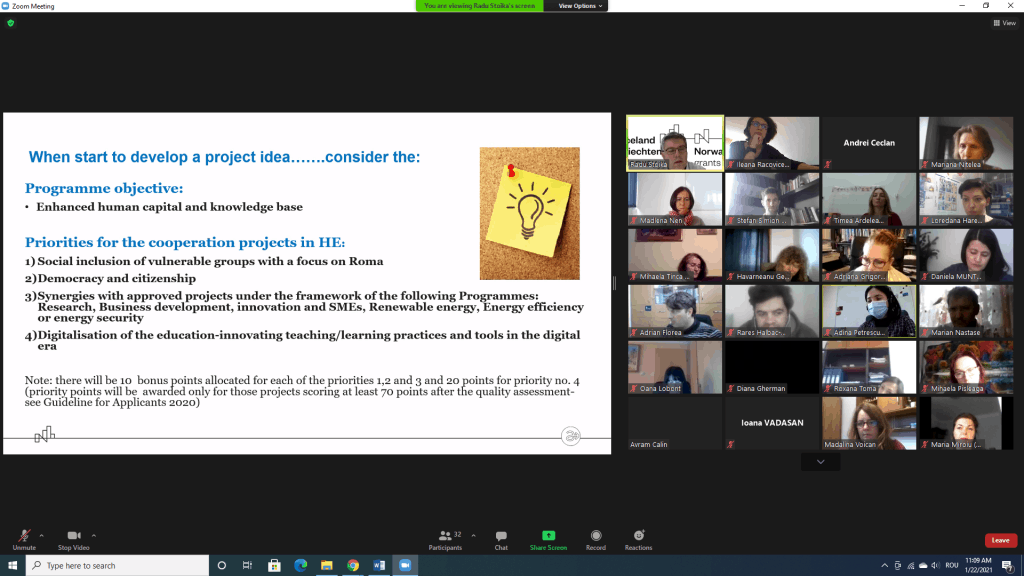The image size is (1024, 576).
Task: Open the Reactions menu
Action: point(638,538)
